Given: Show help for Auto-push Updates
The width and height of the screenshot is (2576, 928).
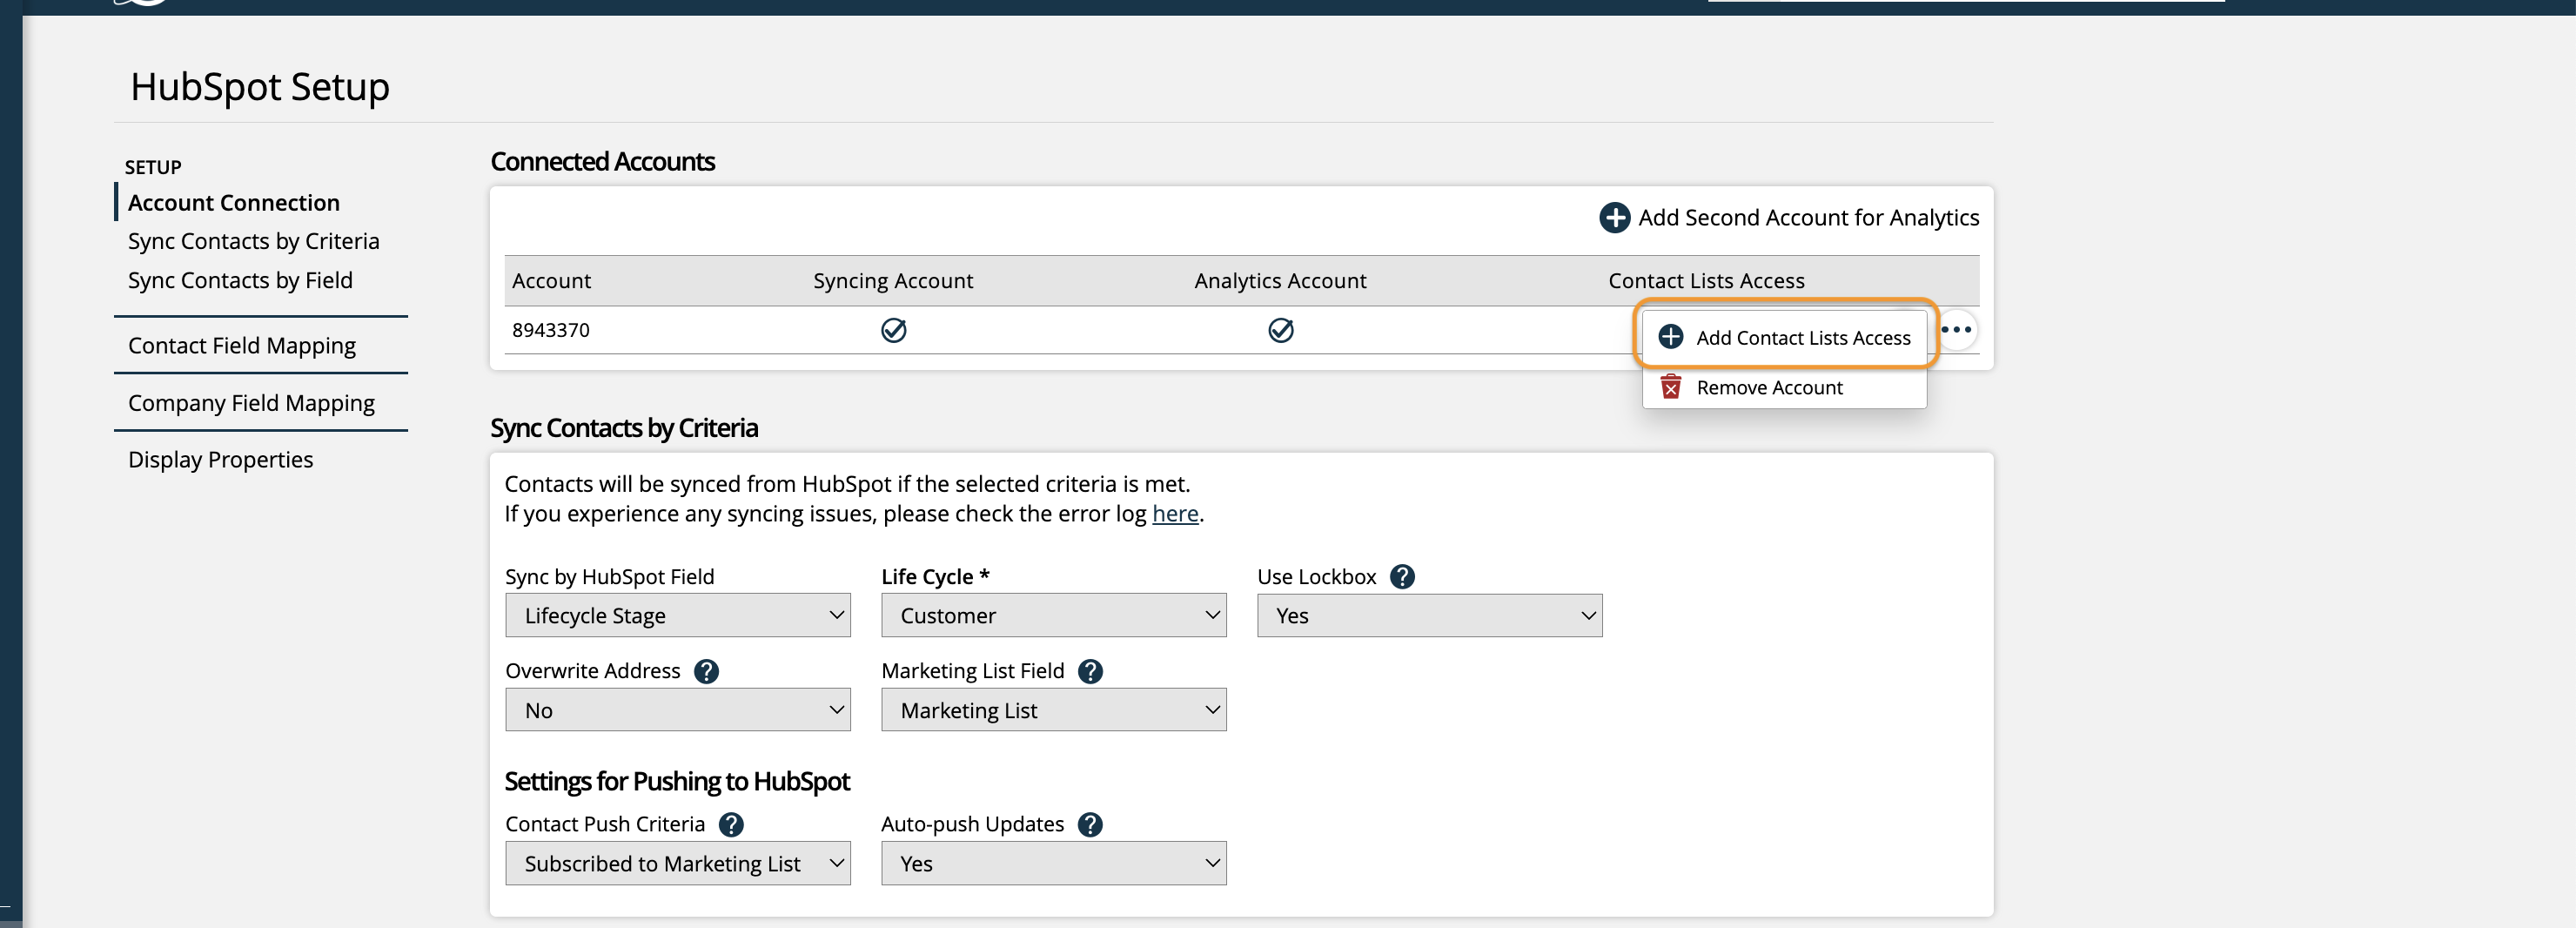Looking at the screenshot, I should (x=1090, y=824).
